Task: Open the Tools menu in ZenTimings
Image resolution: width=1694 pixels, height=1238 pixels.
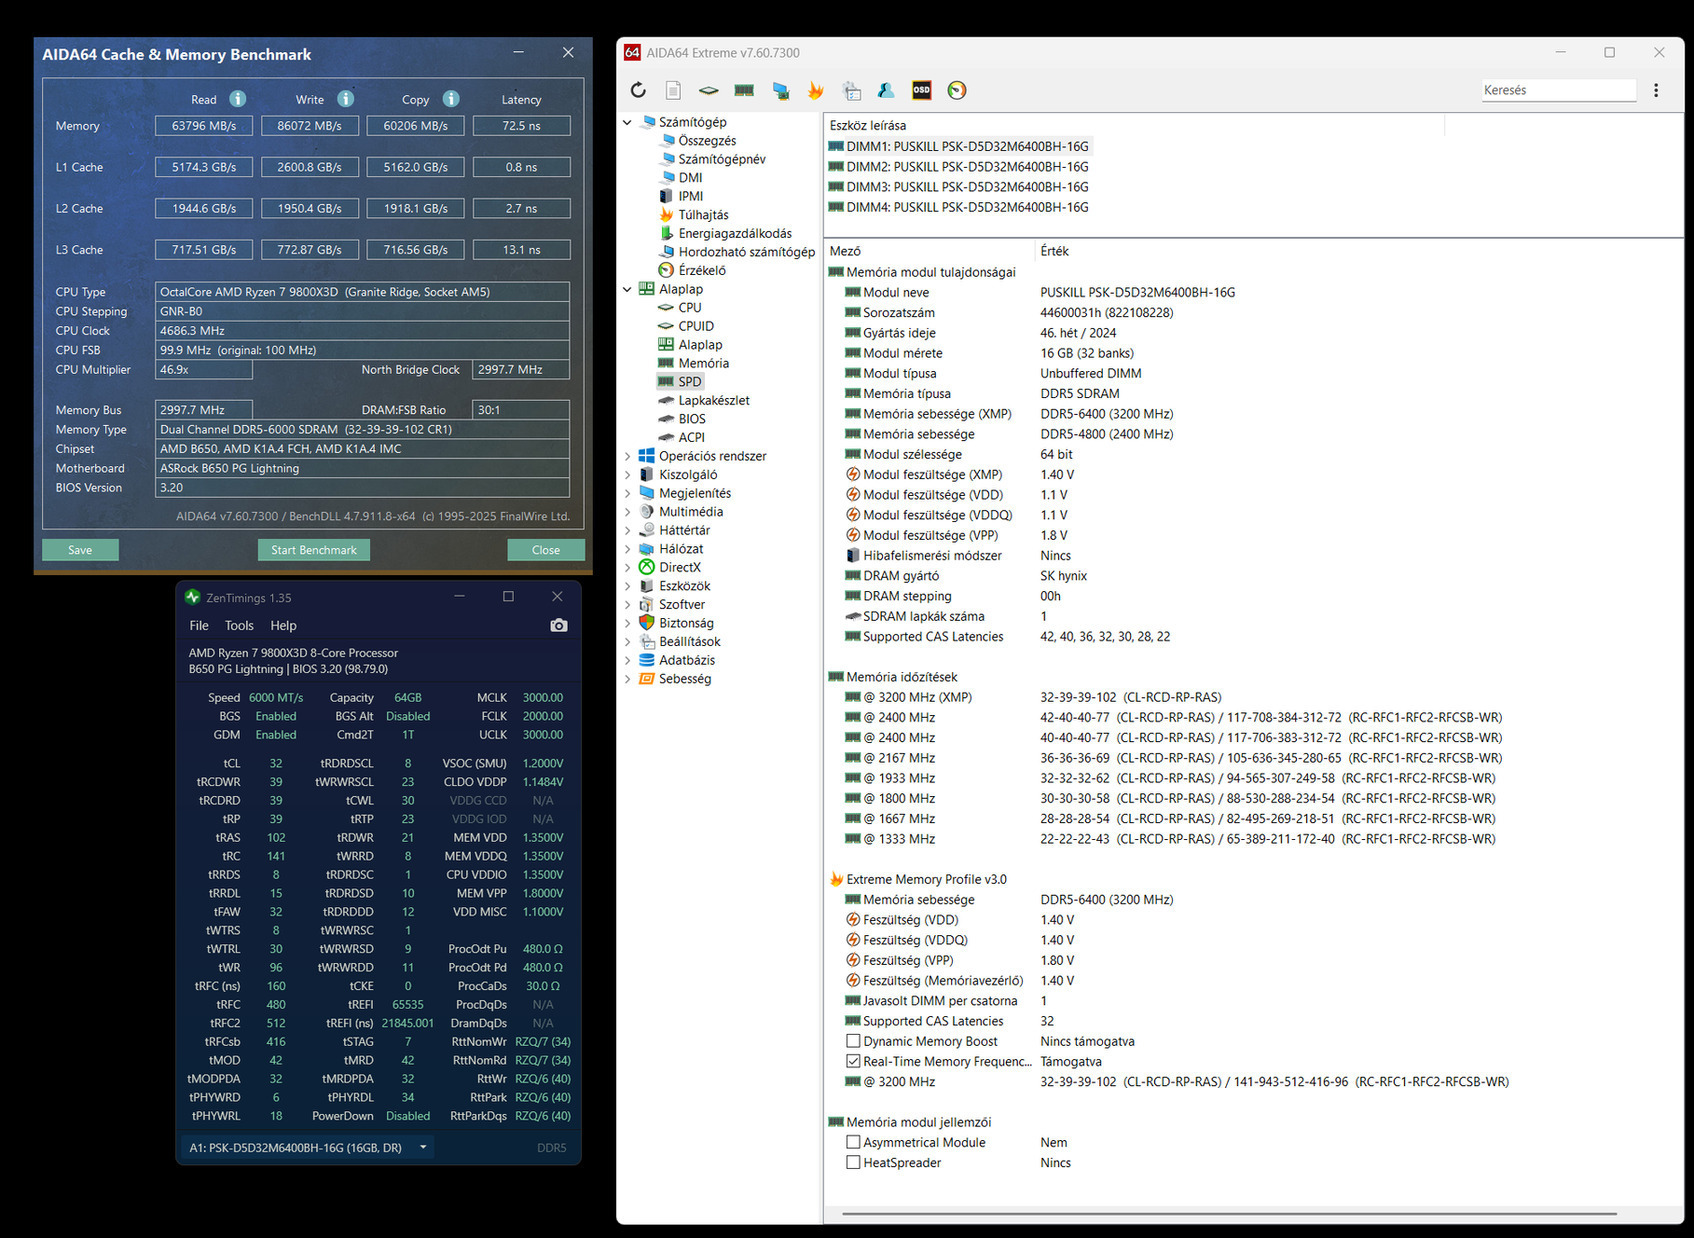Action: (x=239, y=625)
